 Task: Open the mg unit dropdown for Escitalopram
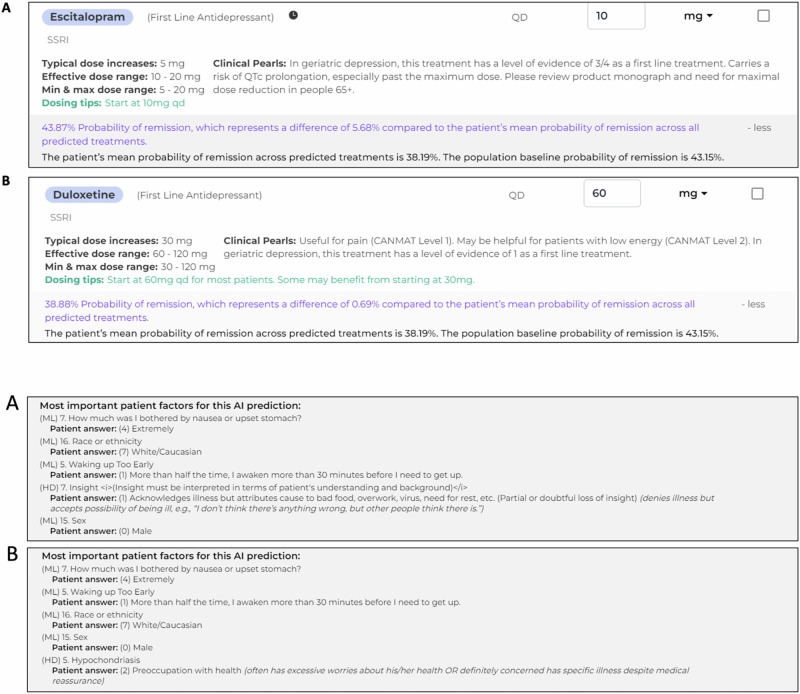tap(697, 16)
